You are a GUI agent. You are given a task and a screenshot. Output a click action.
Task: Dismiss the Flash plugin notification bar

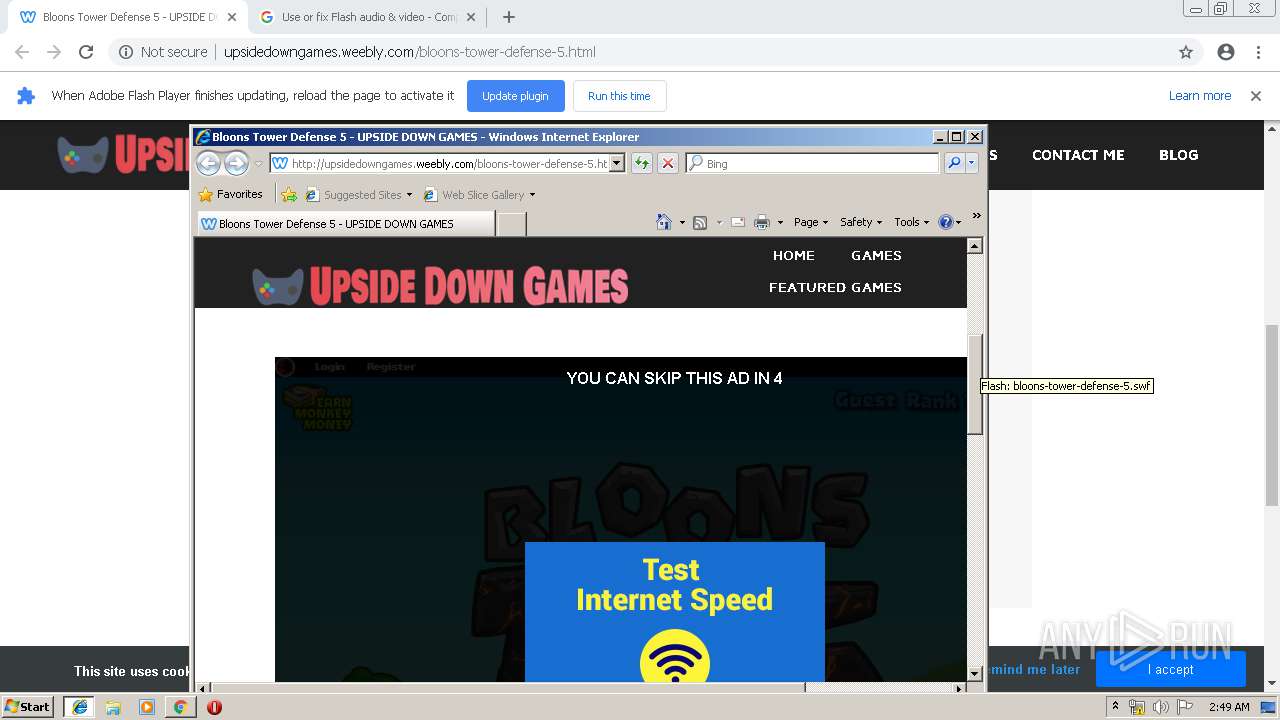(1256, 96)
